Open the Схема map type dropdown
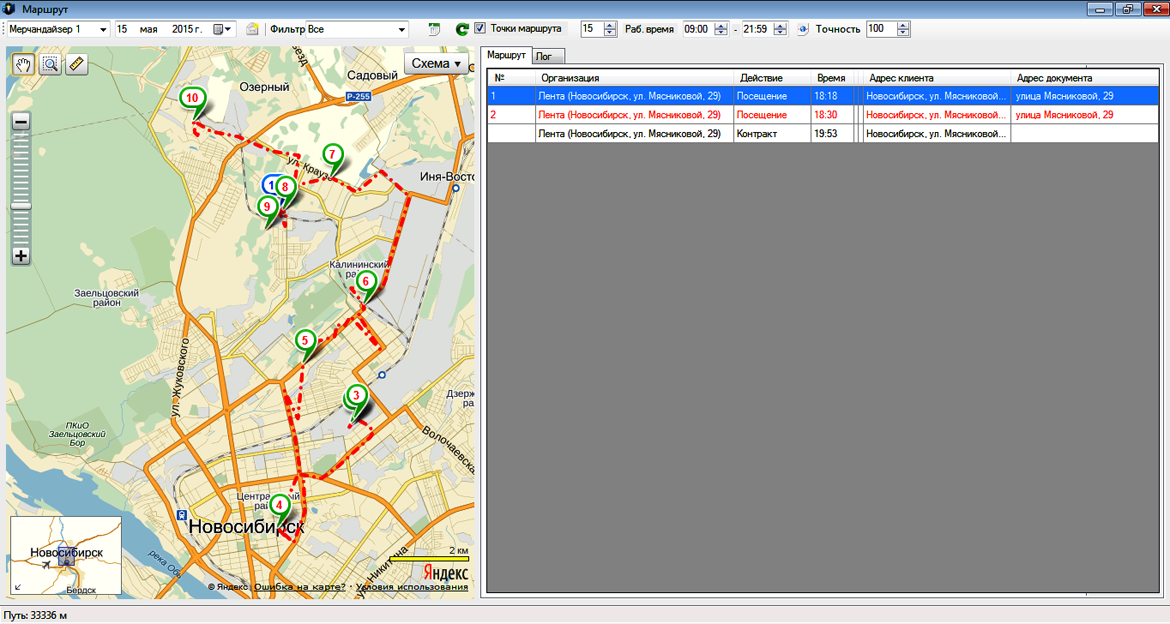This screenshot has height=624, width=1170. [437, 64]
